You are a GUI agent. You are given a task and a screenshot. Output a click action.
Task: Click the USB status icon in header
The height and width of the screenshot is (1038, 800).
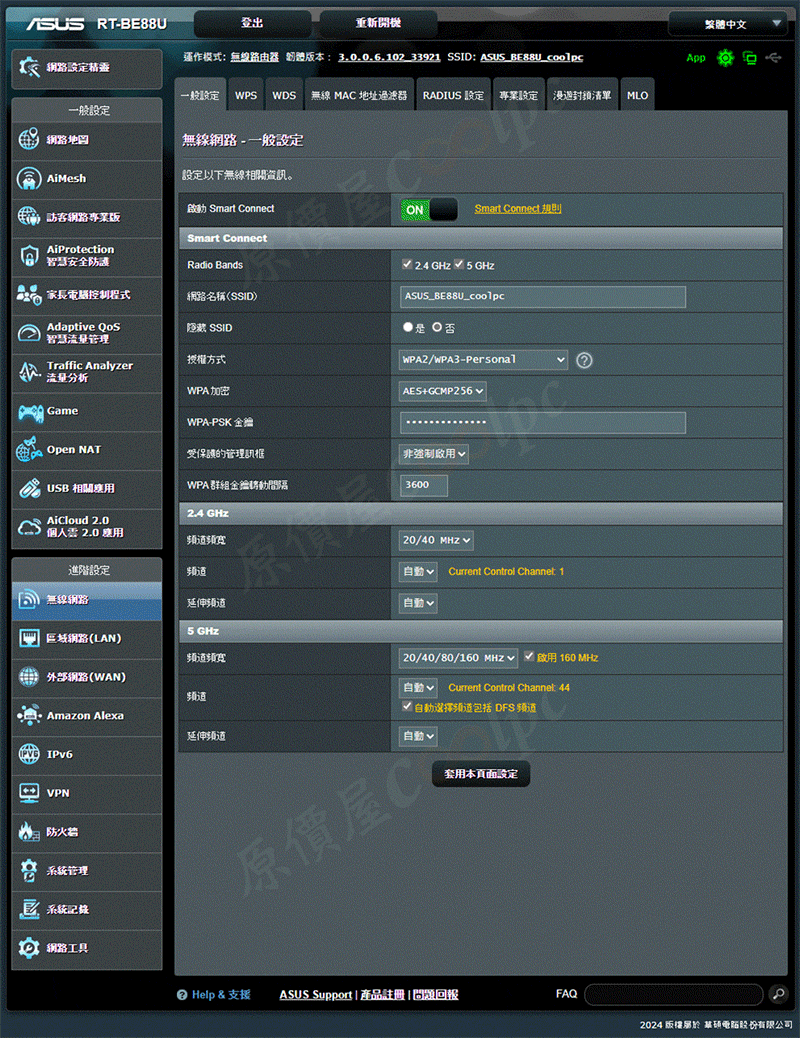774,58
